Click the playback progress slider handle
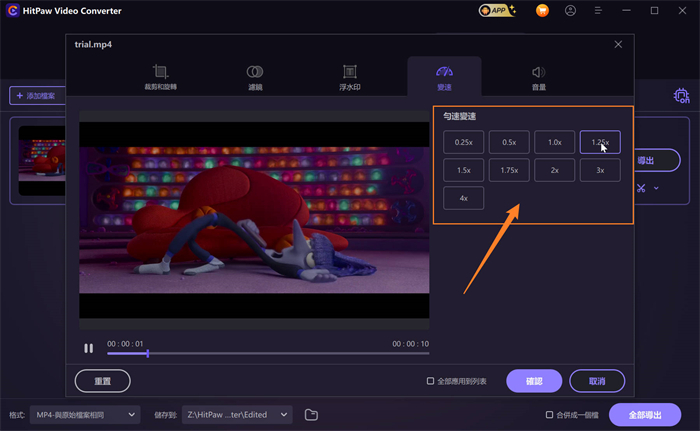This screenshot has height=431, width=700. [147, 353]
